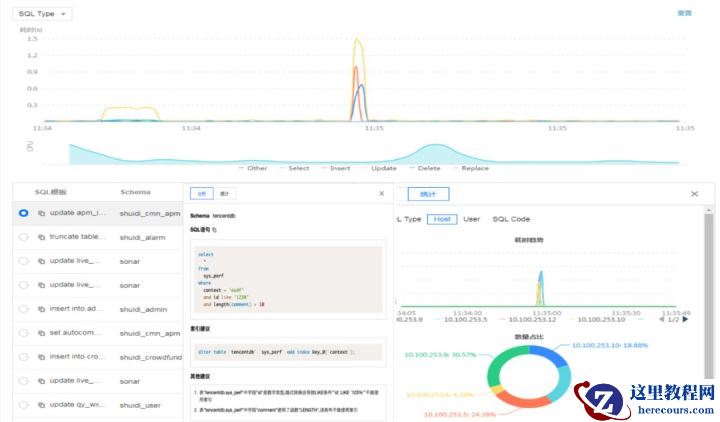Switch to the User tab

pyautogui.click(x=472, y=219)
